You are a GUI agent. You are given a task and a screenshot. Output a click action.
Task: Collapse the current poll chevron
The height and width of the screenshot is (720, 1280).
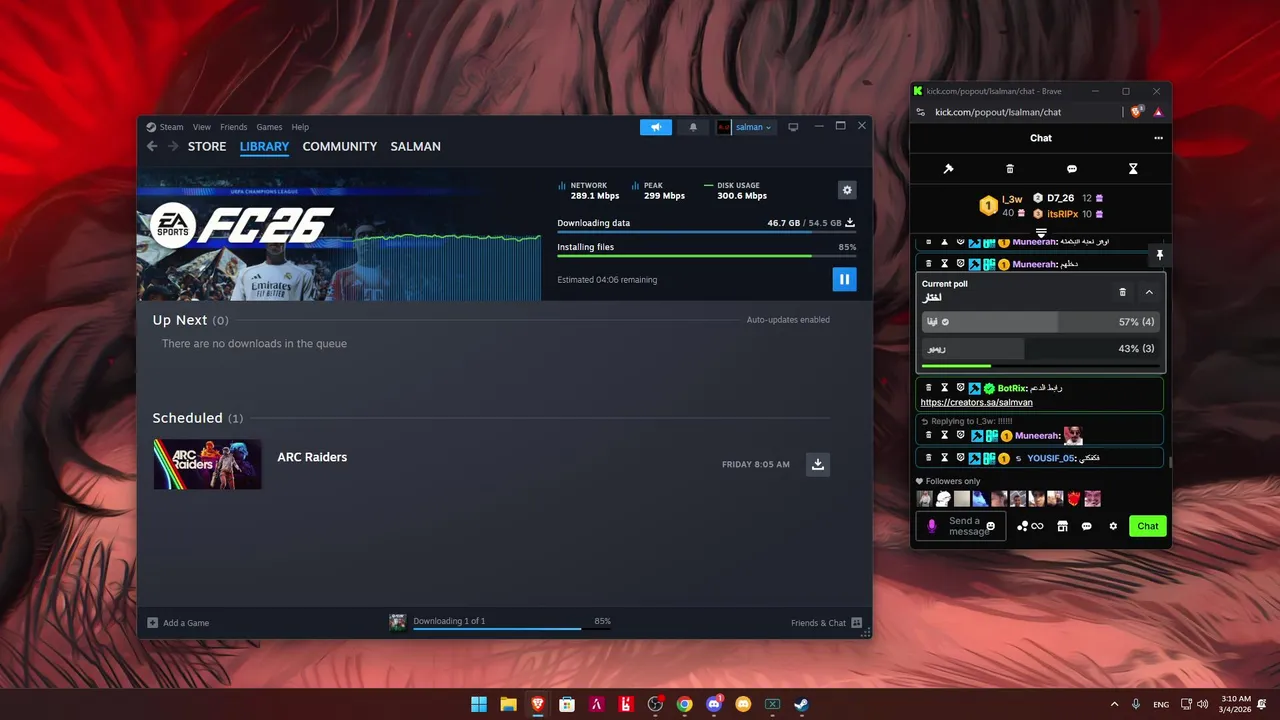click(1149, 292)
